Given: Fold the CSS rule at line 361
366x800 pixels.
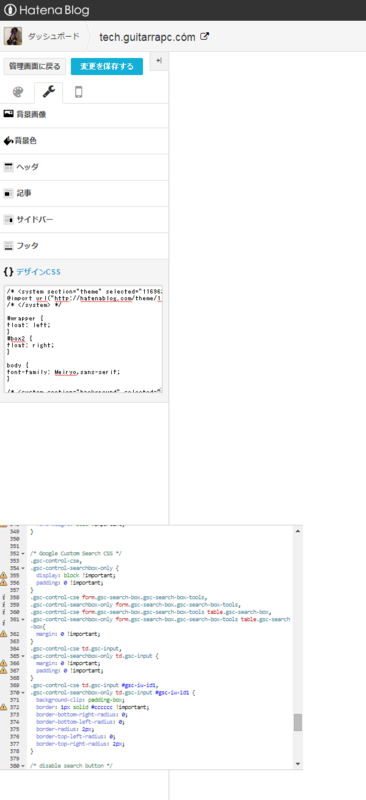Looking at the screenshot, I should [23, 619].
